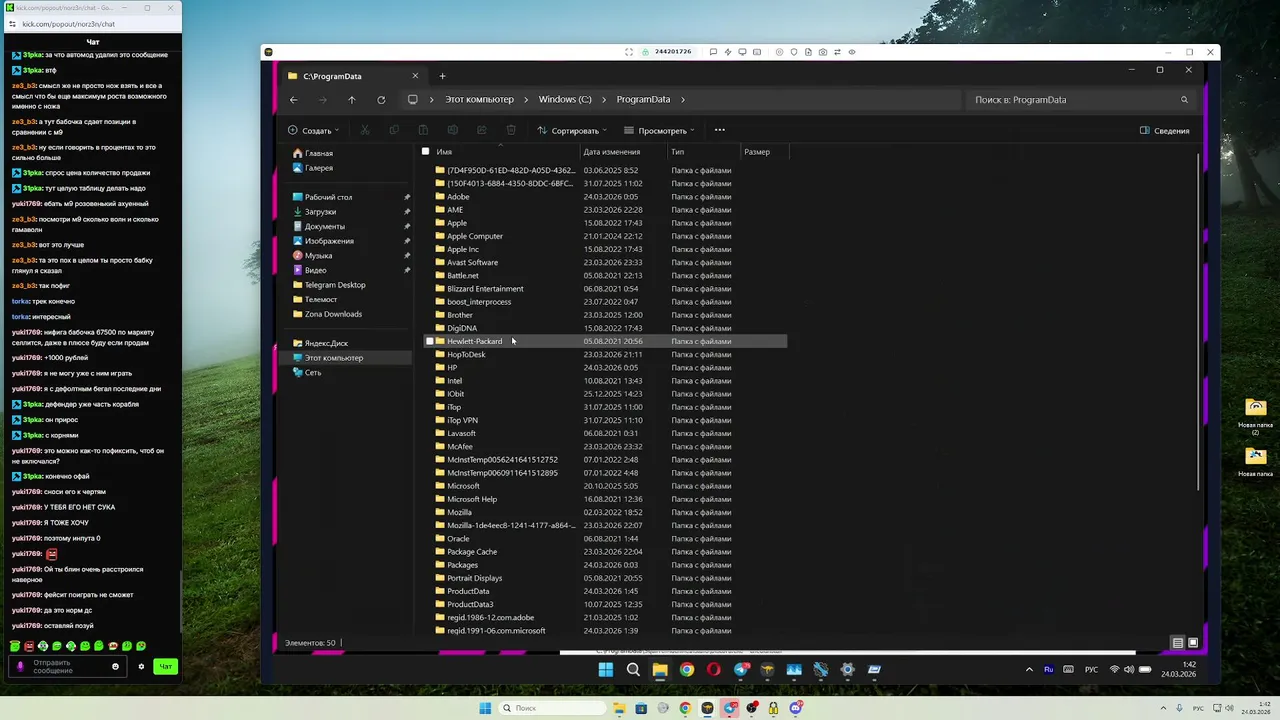
Task: Click the cut scissors icon in toolbar
Action: coord(365,130)
